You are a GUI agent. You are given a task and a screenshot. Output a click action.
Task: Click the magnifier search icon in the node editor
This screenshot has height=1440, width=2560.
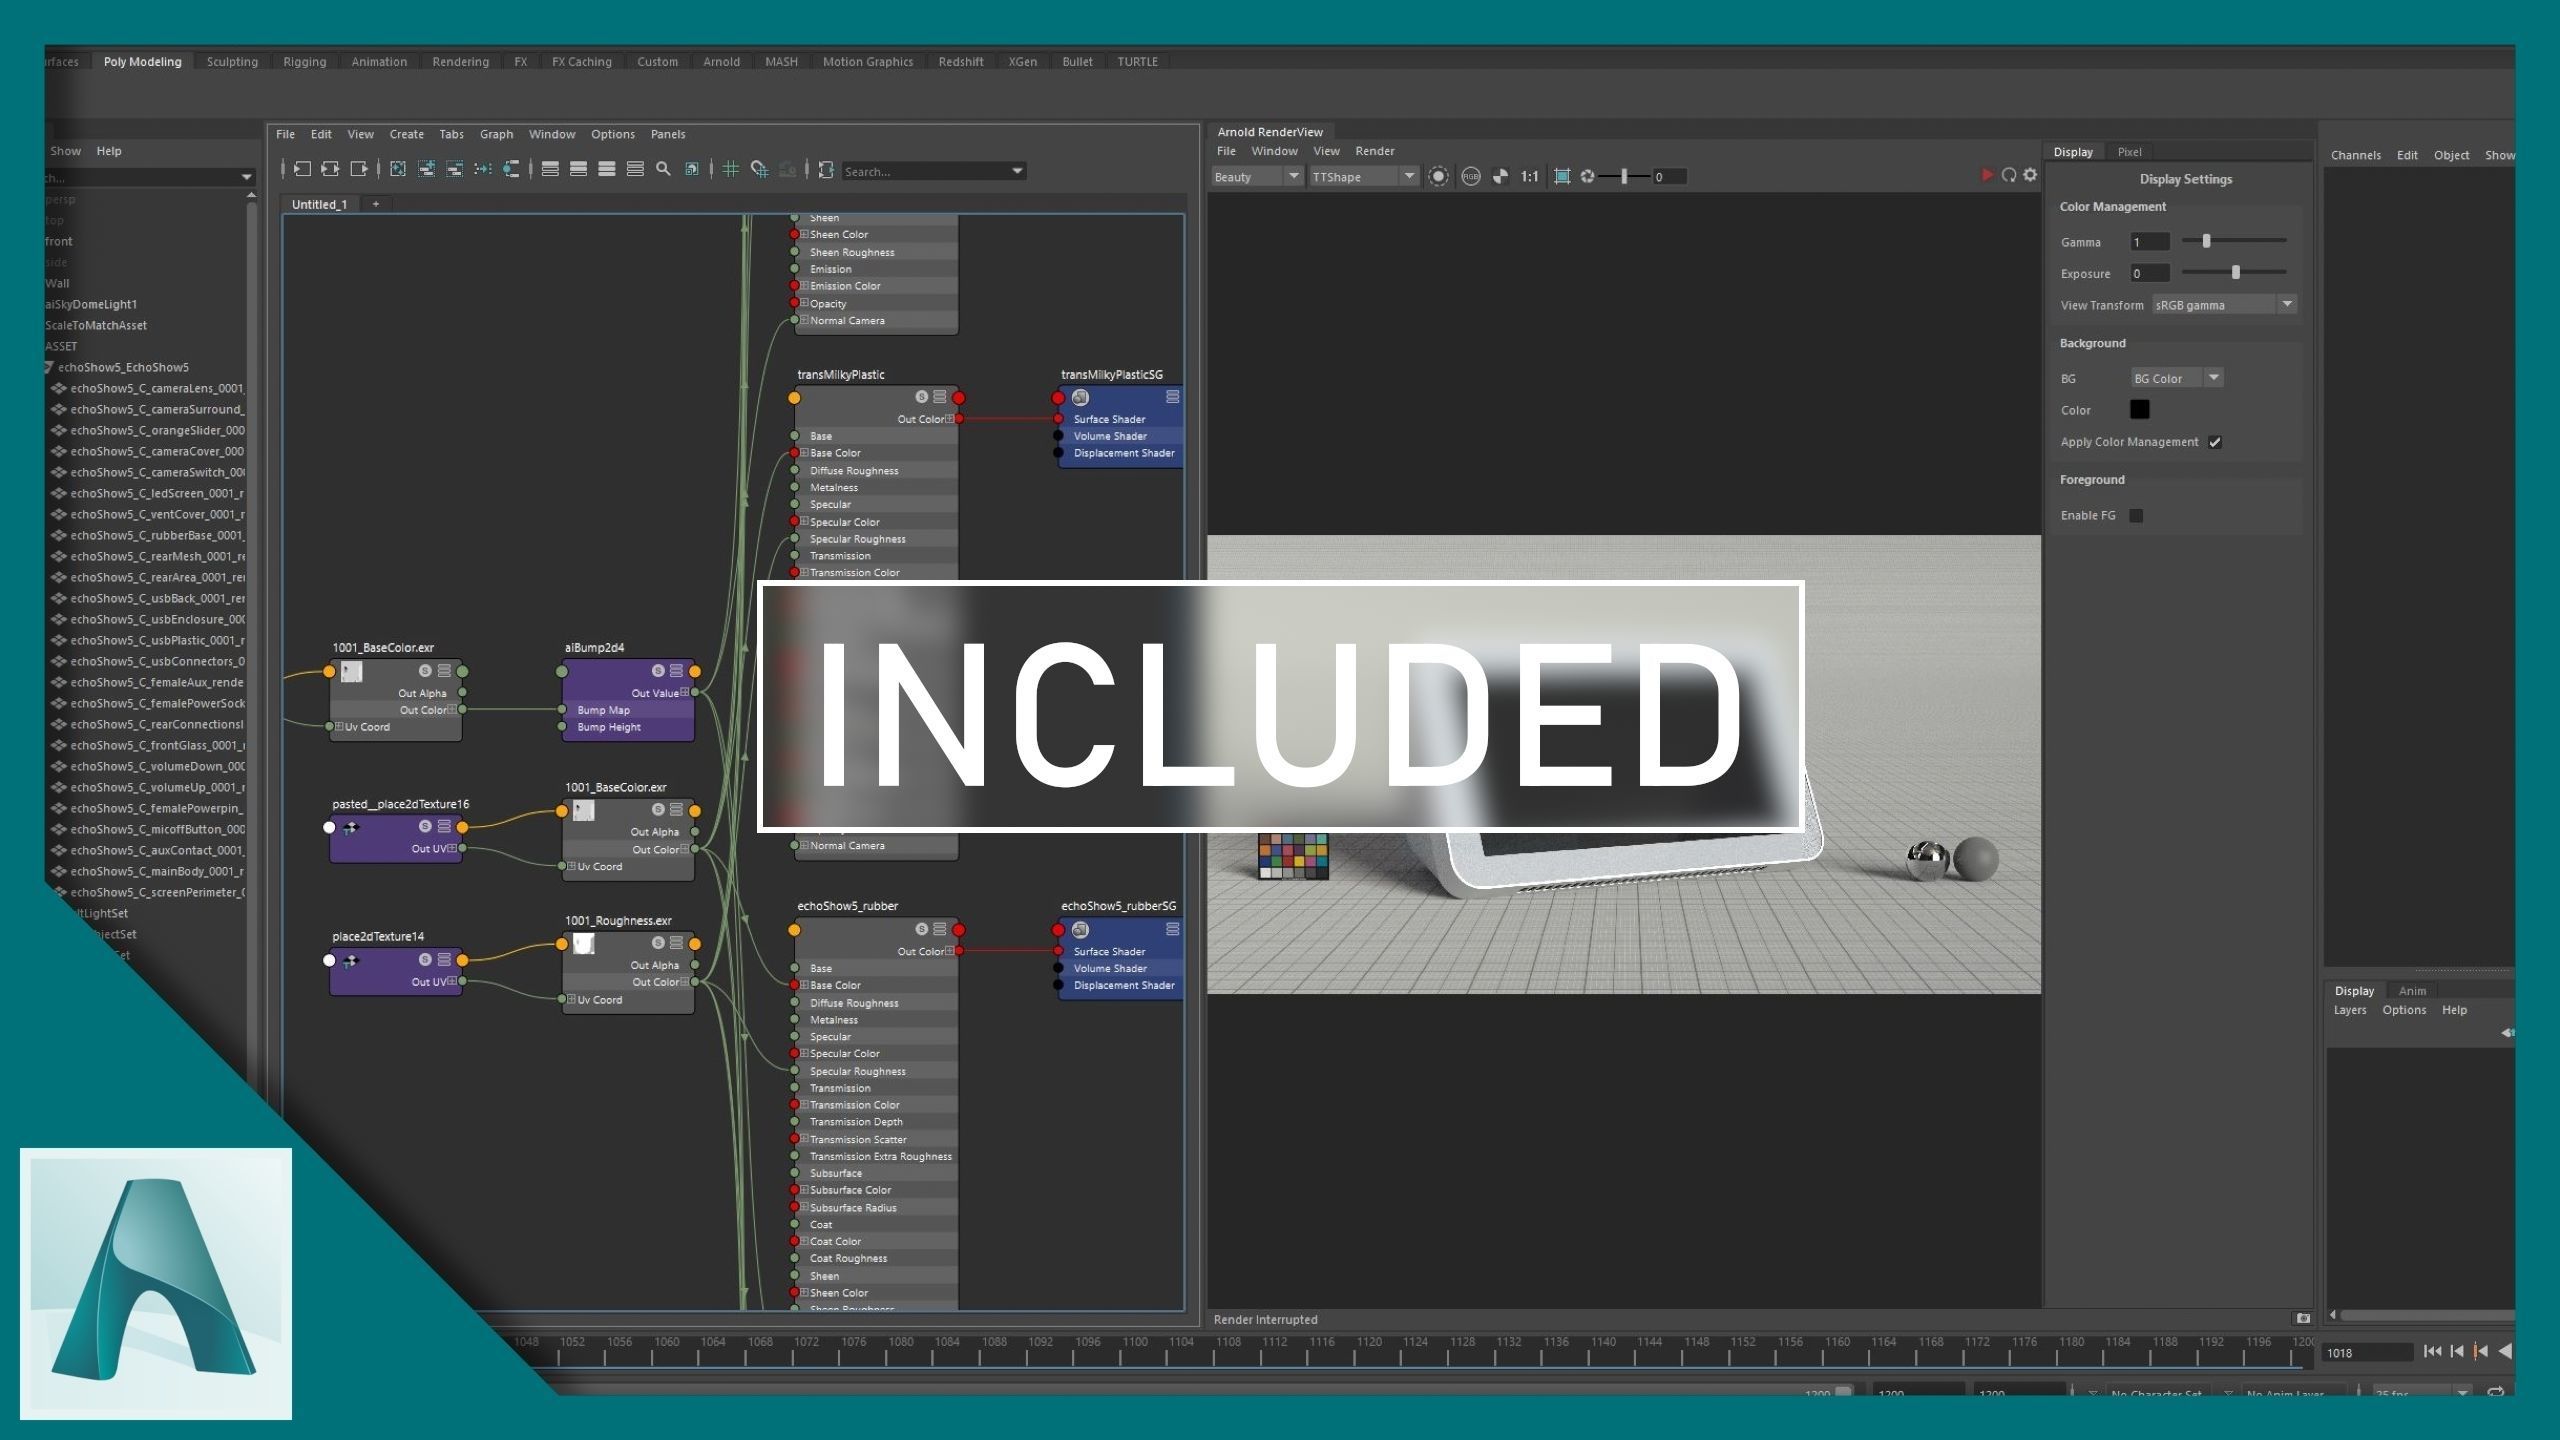(663, 170)
